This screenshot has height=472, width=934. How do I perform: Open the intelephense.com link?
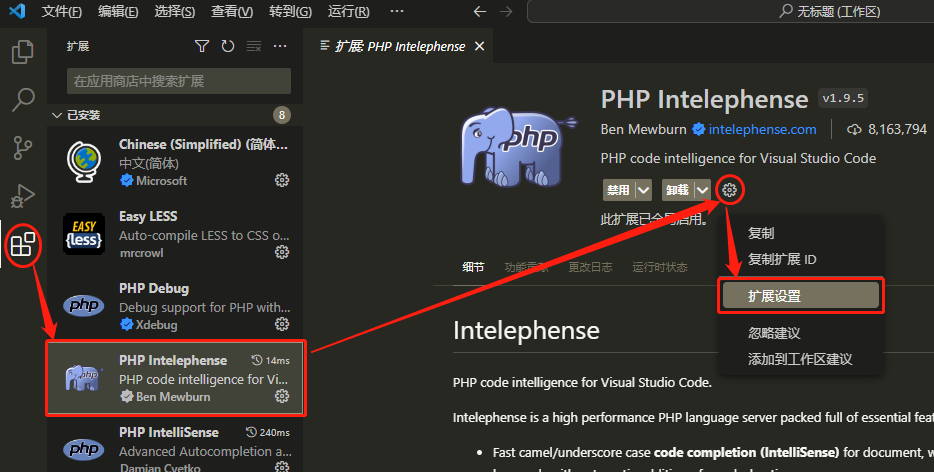coord(762,129)
